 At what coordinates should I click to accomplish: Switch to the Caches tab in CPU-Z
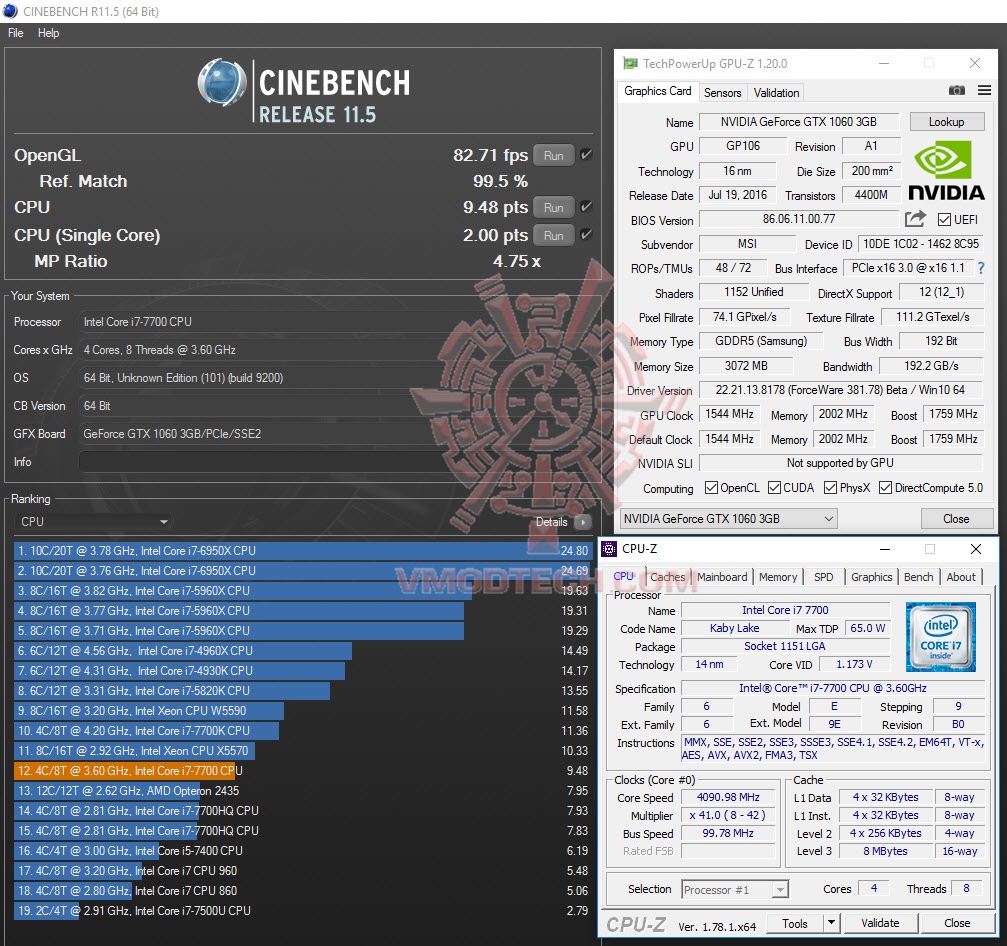pyautogui.click(x=667, y=577)
